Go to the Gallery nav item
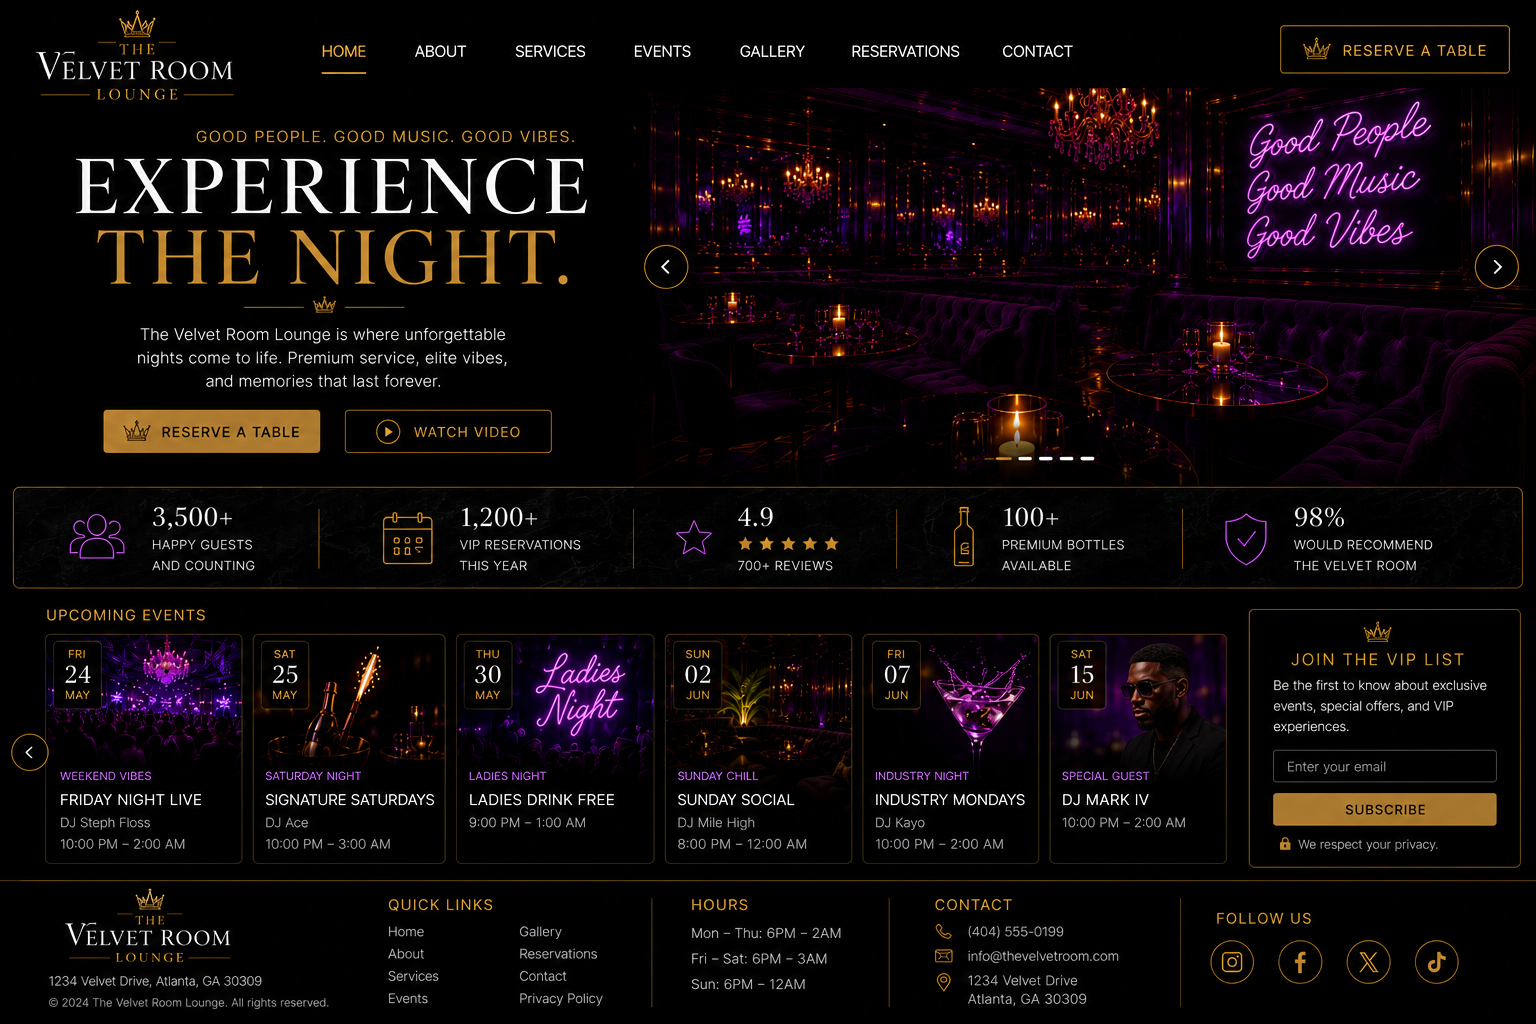Image resolution: width=1536 pixels, height=1024 pixels. pyautogui.click(x=772, y=51)
